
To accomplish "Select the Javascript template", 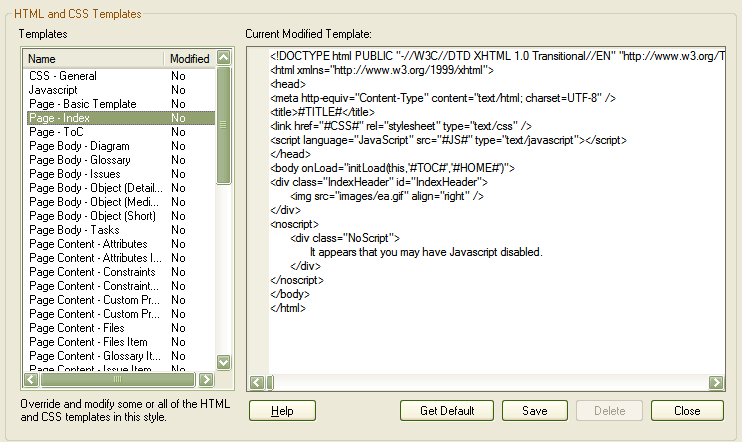I will click(121, 90).
